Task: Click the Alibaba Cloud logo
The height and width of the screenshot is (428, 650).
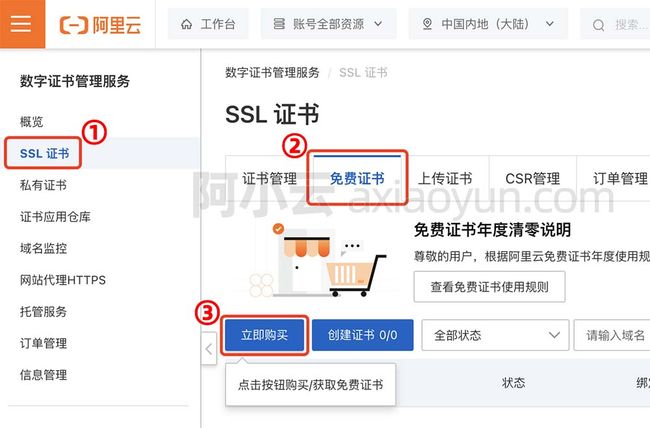Action: (x=100, y=25)
